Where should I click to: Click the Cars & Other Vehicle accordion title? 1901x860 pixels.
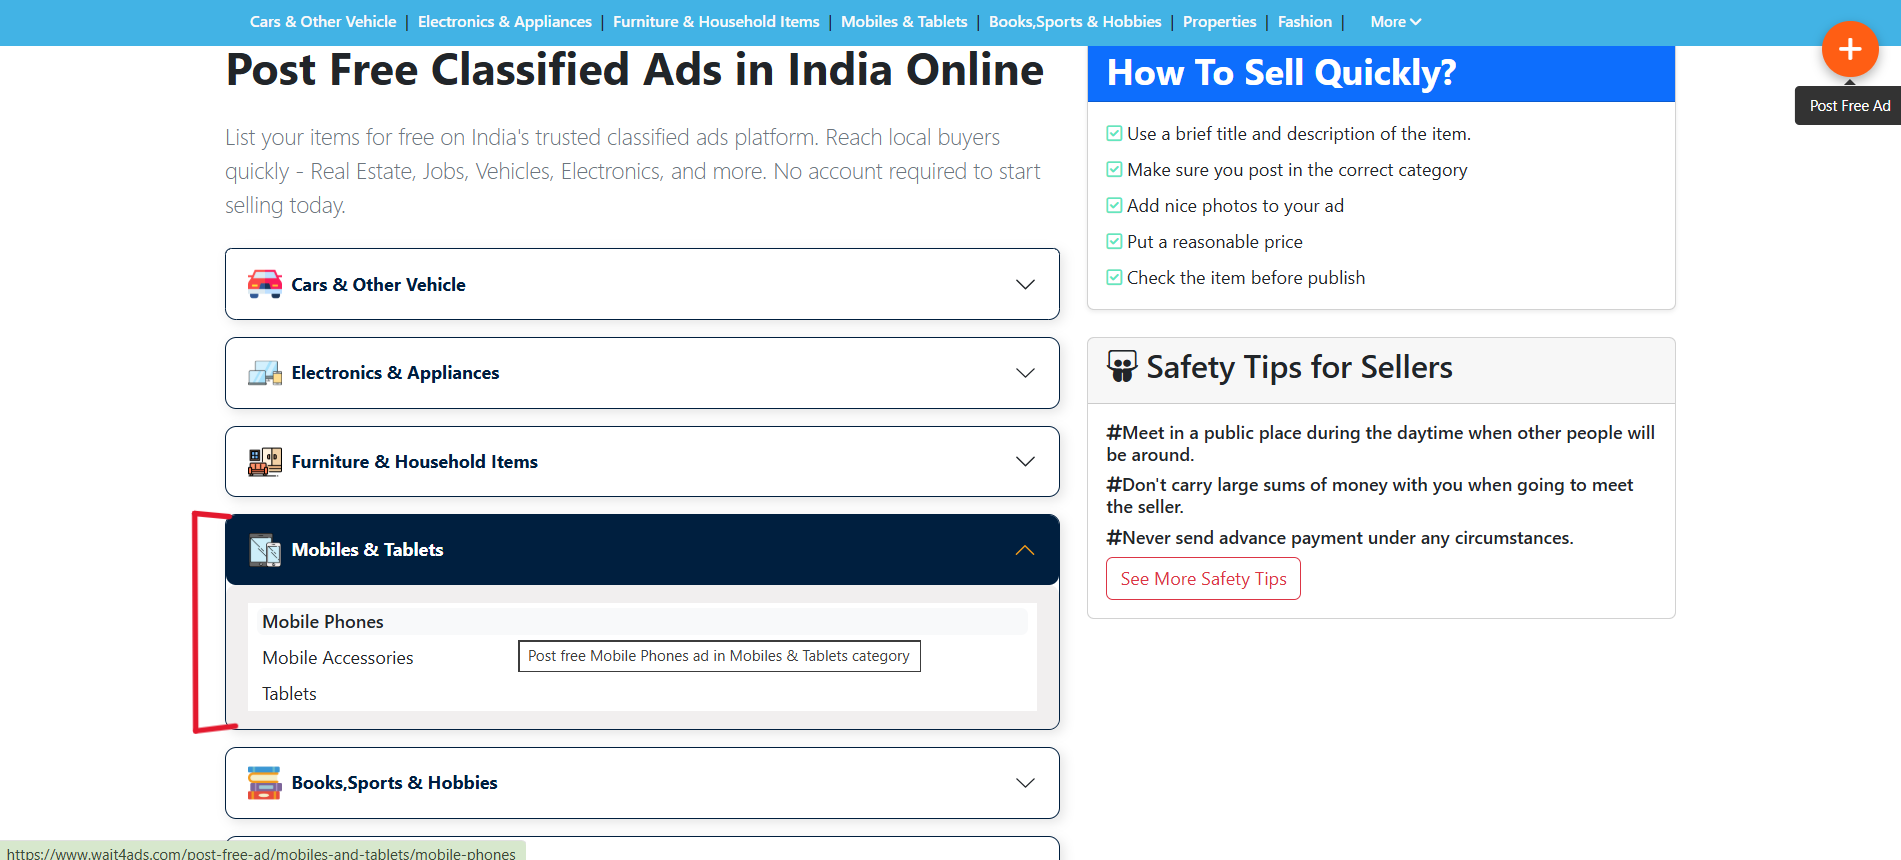tap(378, 285)
